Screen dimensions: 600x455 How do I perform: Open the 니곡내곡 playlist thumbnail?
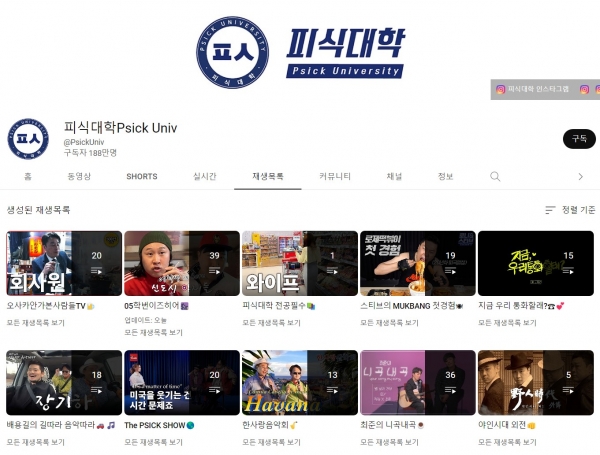point(418,383)
